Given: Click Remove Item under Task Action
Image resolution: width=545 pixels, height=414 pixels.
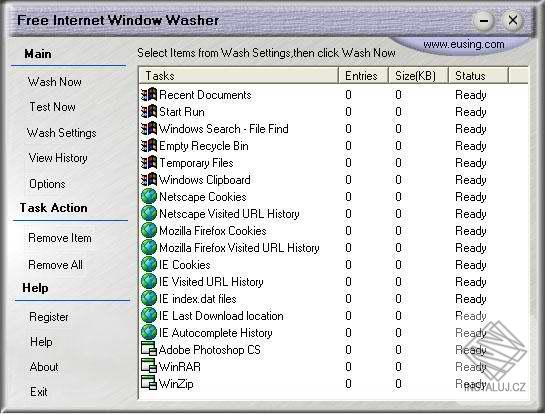Looking at the screenshot, I should pos(60,238).
